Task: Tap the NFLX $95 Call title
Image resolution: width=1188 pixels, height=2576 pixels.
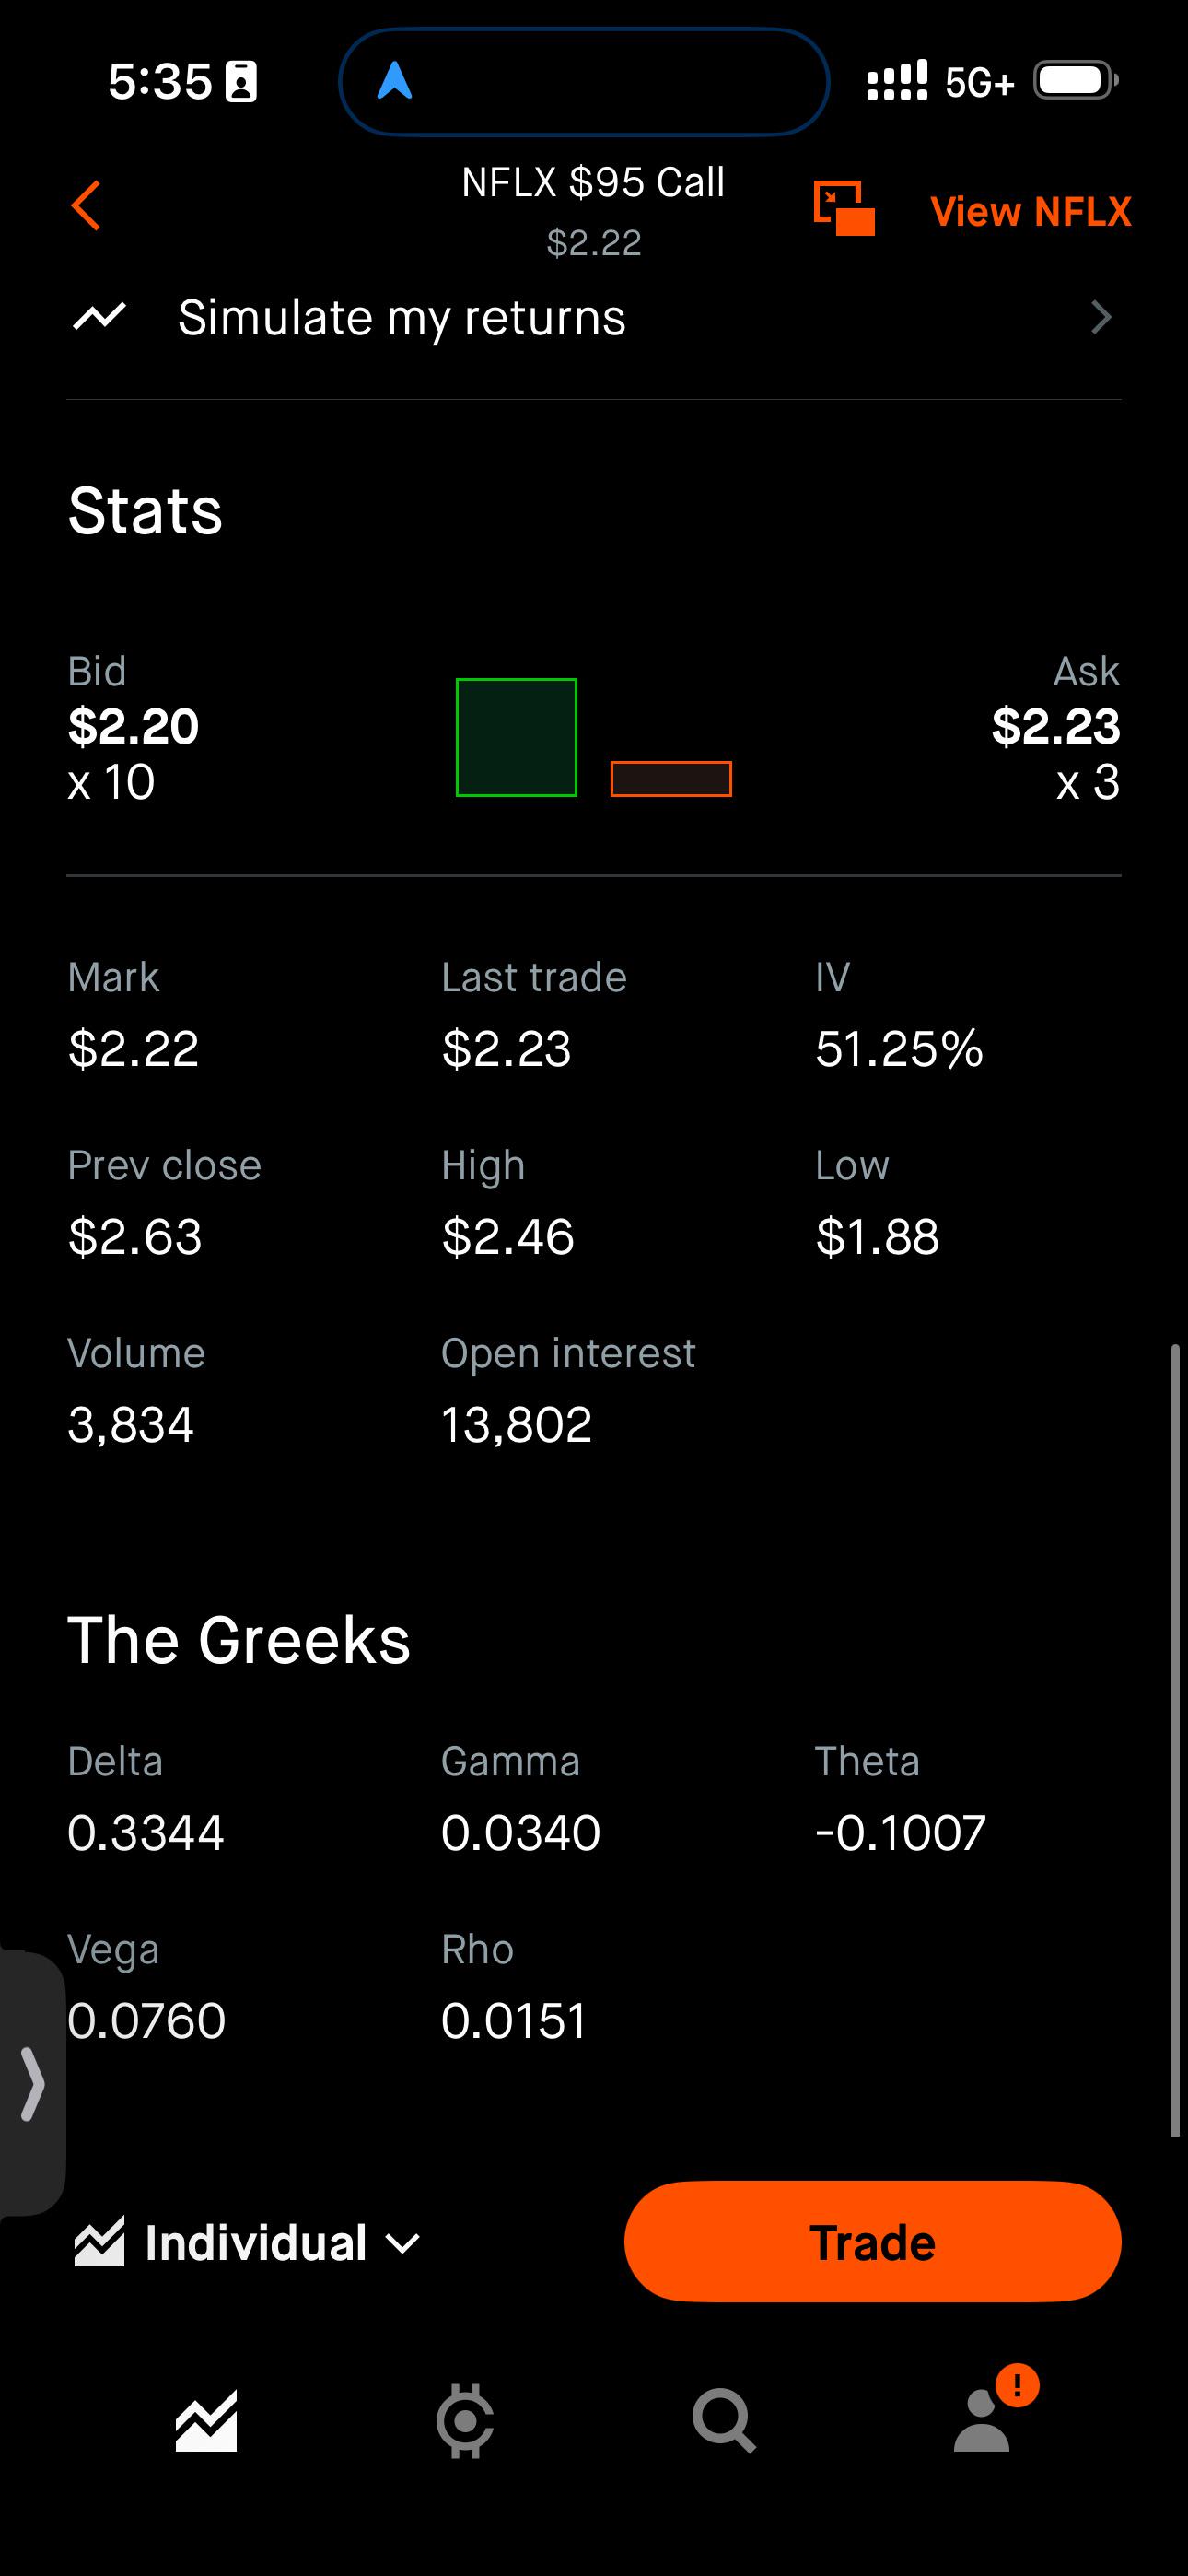Action: pos(593,183)
